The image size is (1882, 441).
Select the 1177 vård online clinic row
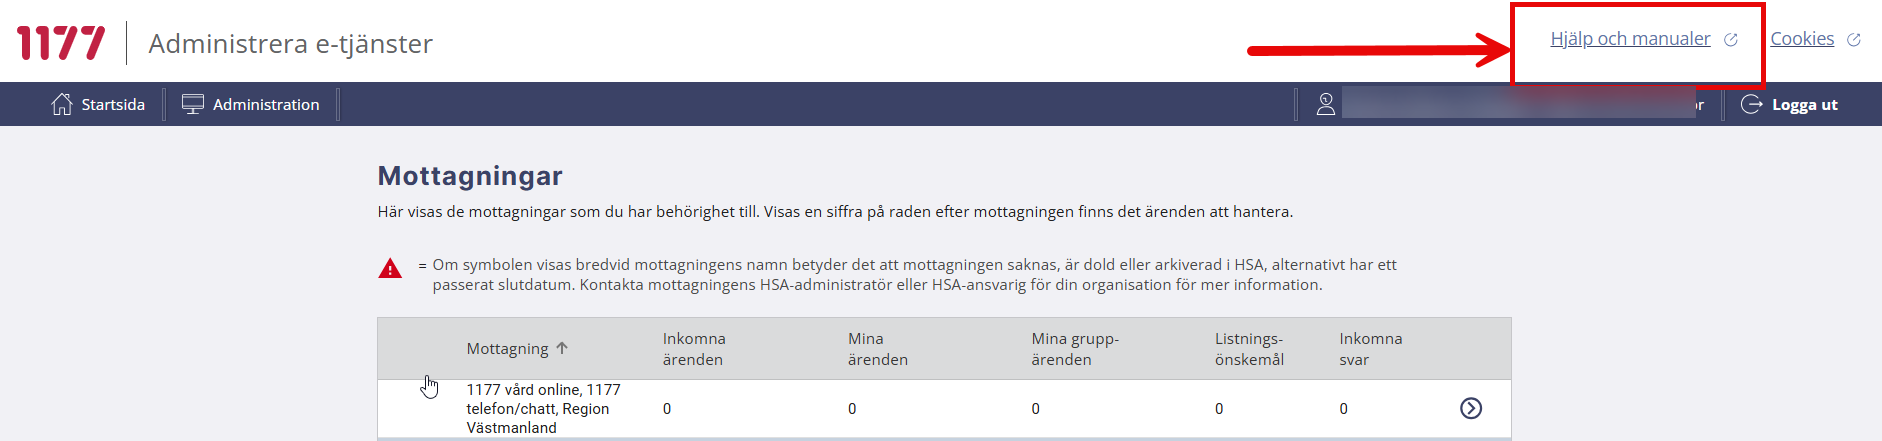click(x=543, y=408)
